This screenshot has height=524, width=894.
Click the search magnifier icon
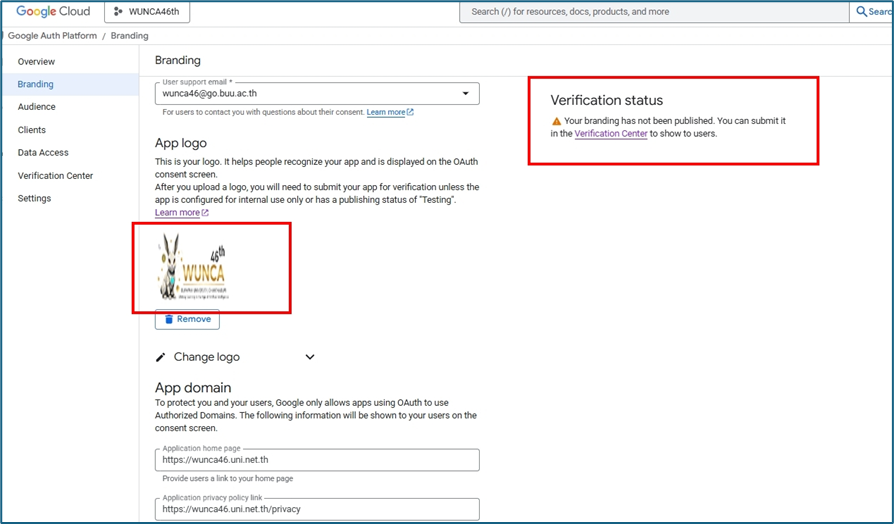point(862,12)
